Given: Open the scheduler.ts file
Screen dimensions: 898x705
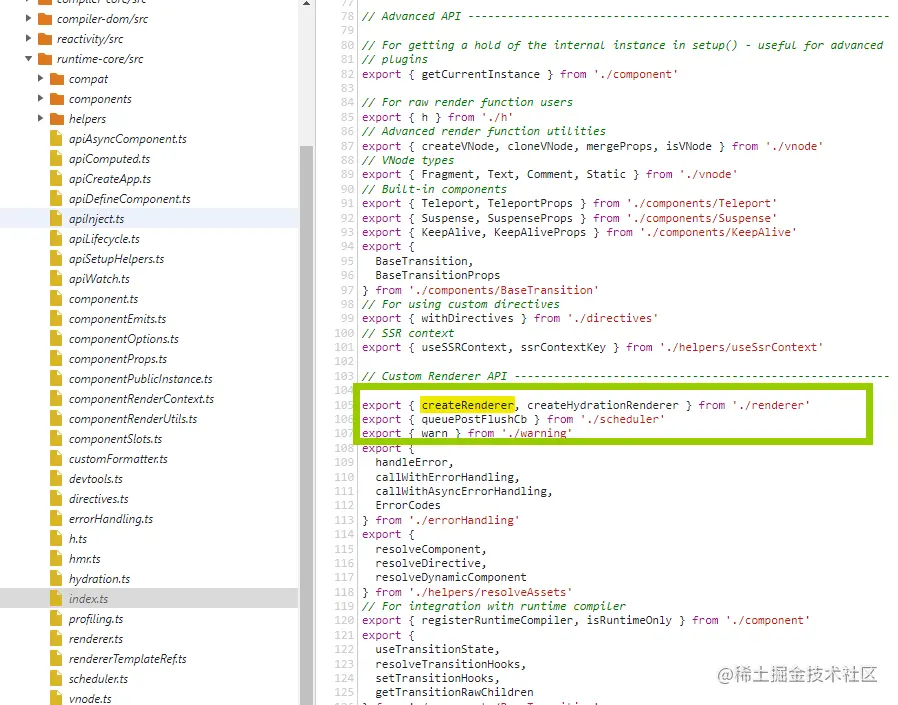Looking at the screenshot, I should [98, 679].
